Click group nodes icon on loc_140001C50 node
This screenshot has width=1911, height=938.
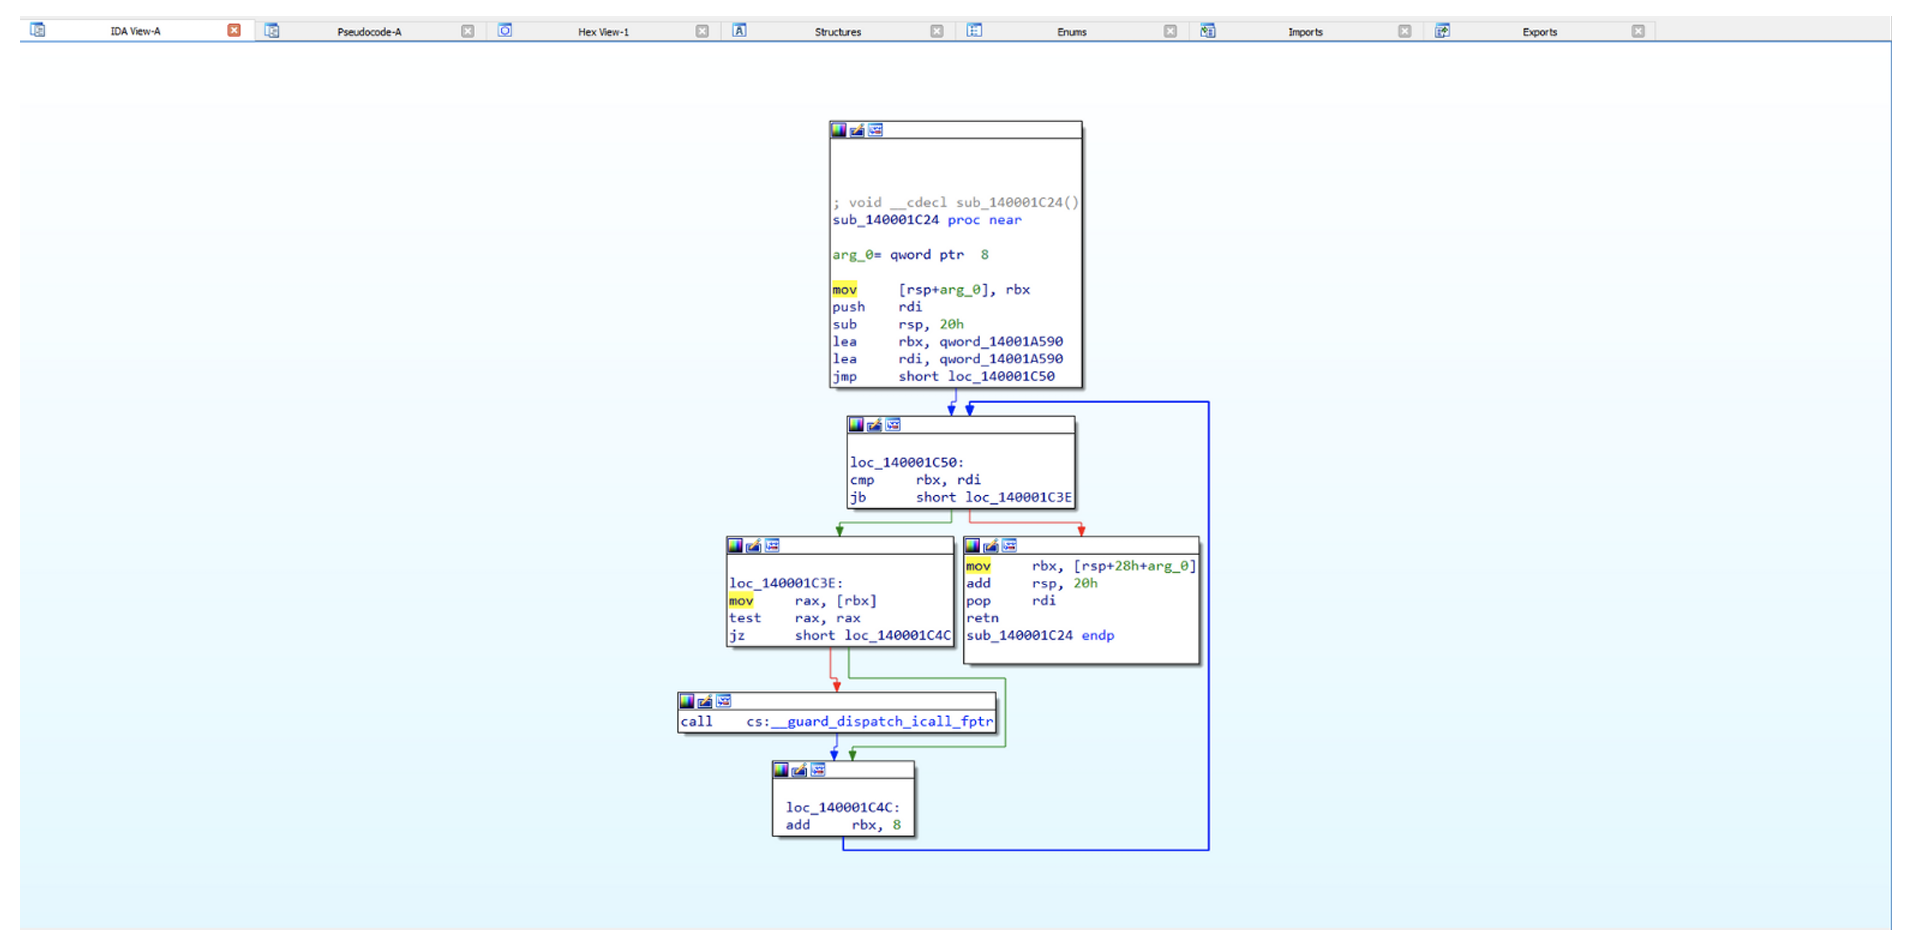tap(893, 425)
